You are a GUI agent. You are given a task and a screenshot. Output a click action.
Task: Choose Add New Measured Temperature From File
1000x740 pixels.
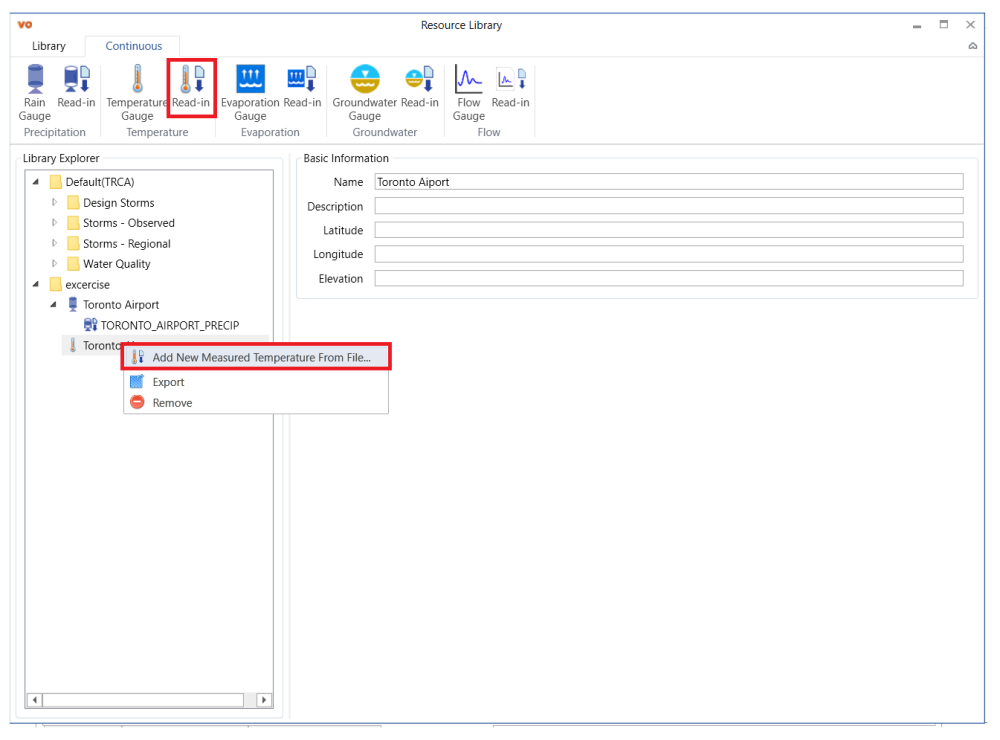[x=256, y=357]
